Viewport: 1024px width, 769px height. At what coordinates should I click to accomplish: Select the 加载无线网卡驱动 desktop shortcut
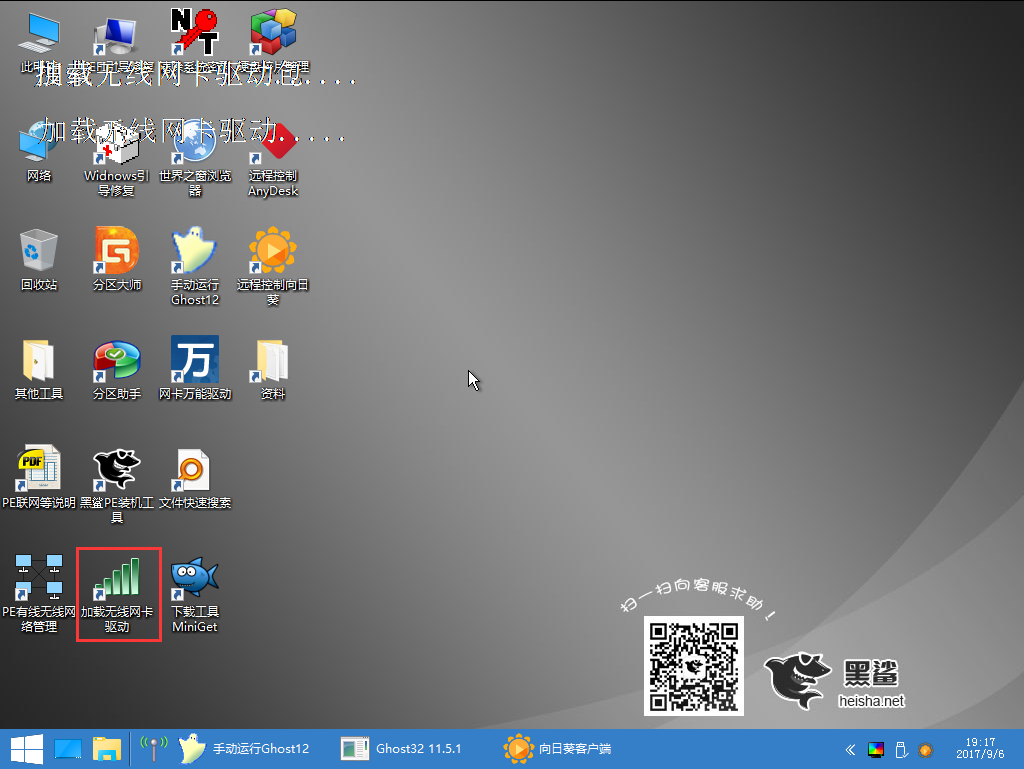pos(117,580)
